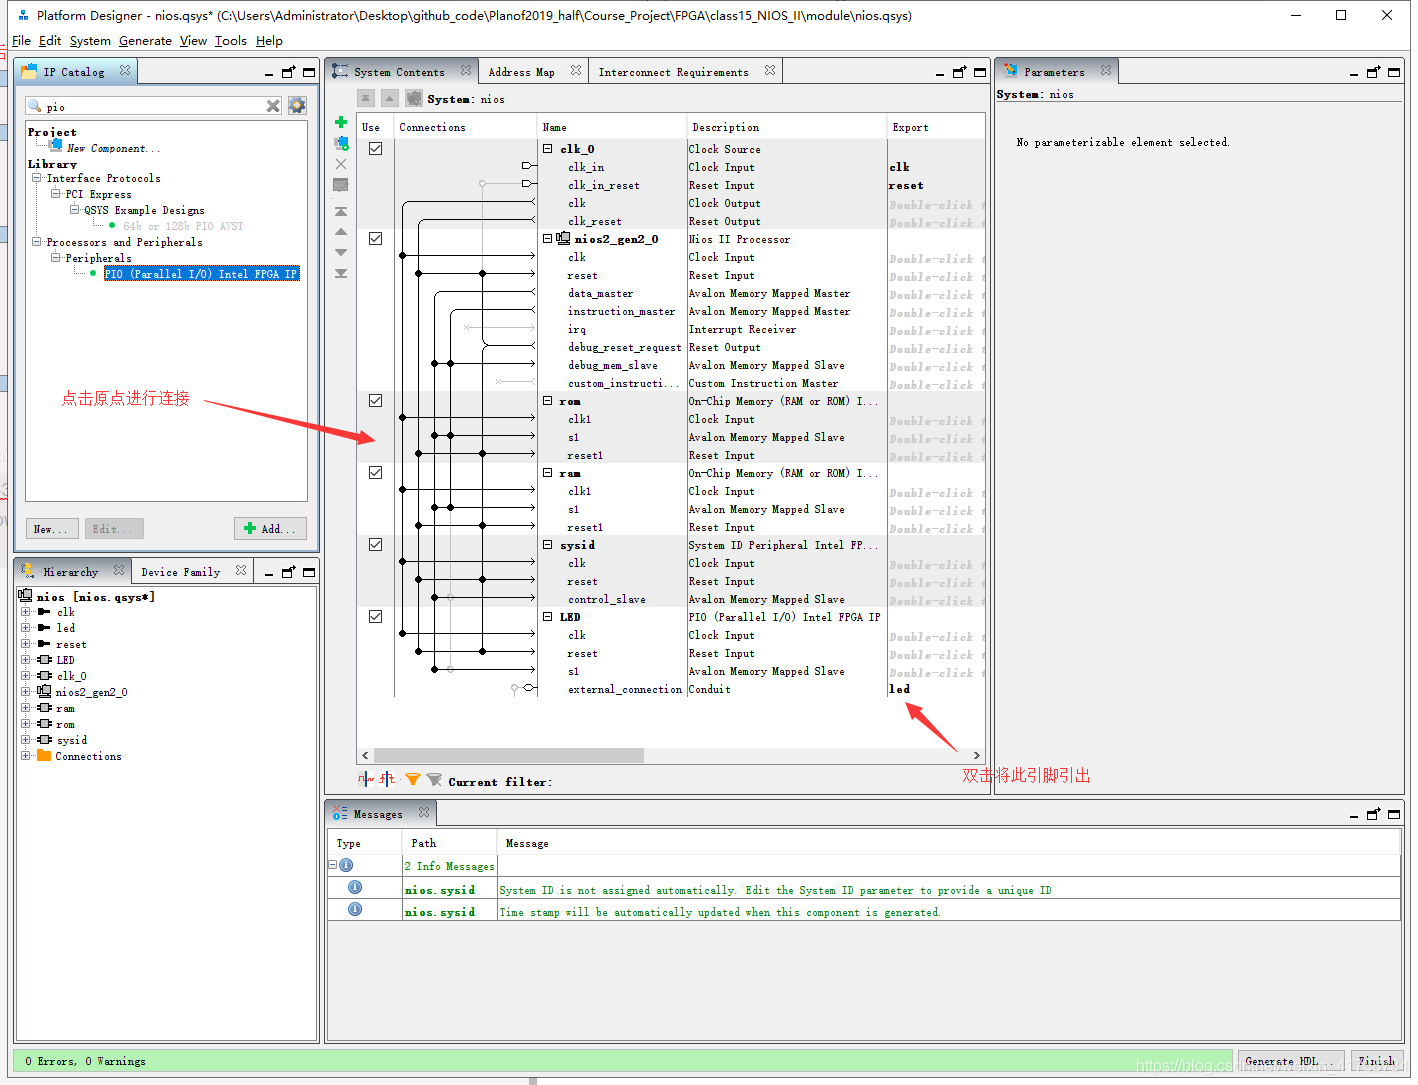Open the Tools menu

click(230, 41)
